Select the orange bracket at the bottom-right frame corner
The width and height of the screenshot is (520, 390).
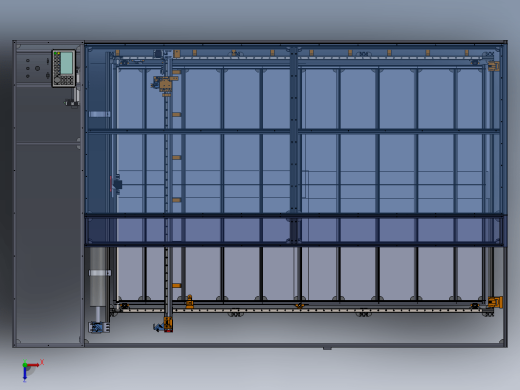[495, 302]
